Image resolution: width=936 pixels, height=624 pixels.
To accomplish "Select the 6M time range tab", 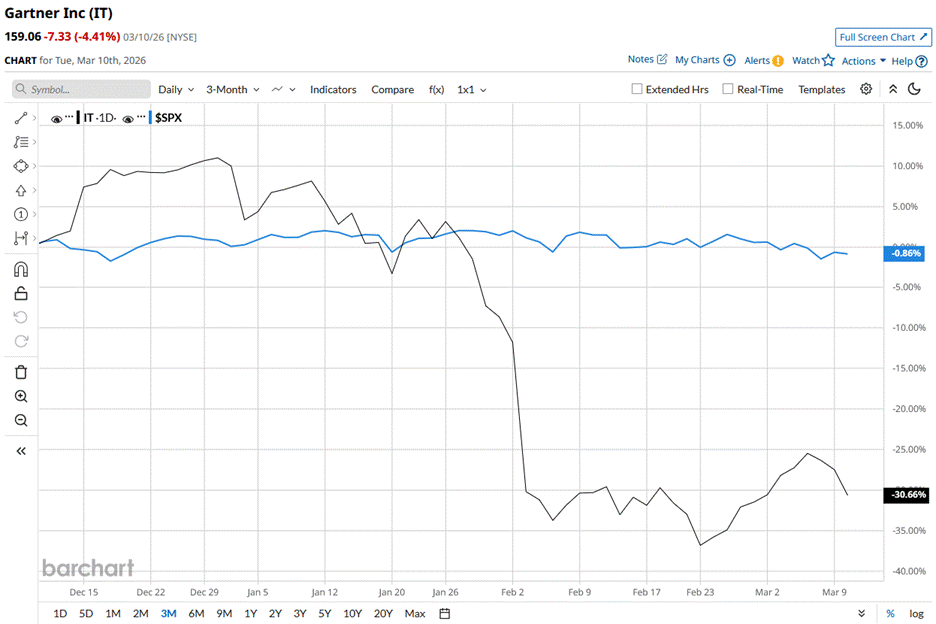I will 196,613.
